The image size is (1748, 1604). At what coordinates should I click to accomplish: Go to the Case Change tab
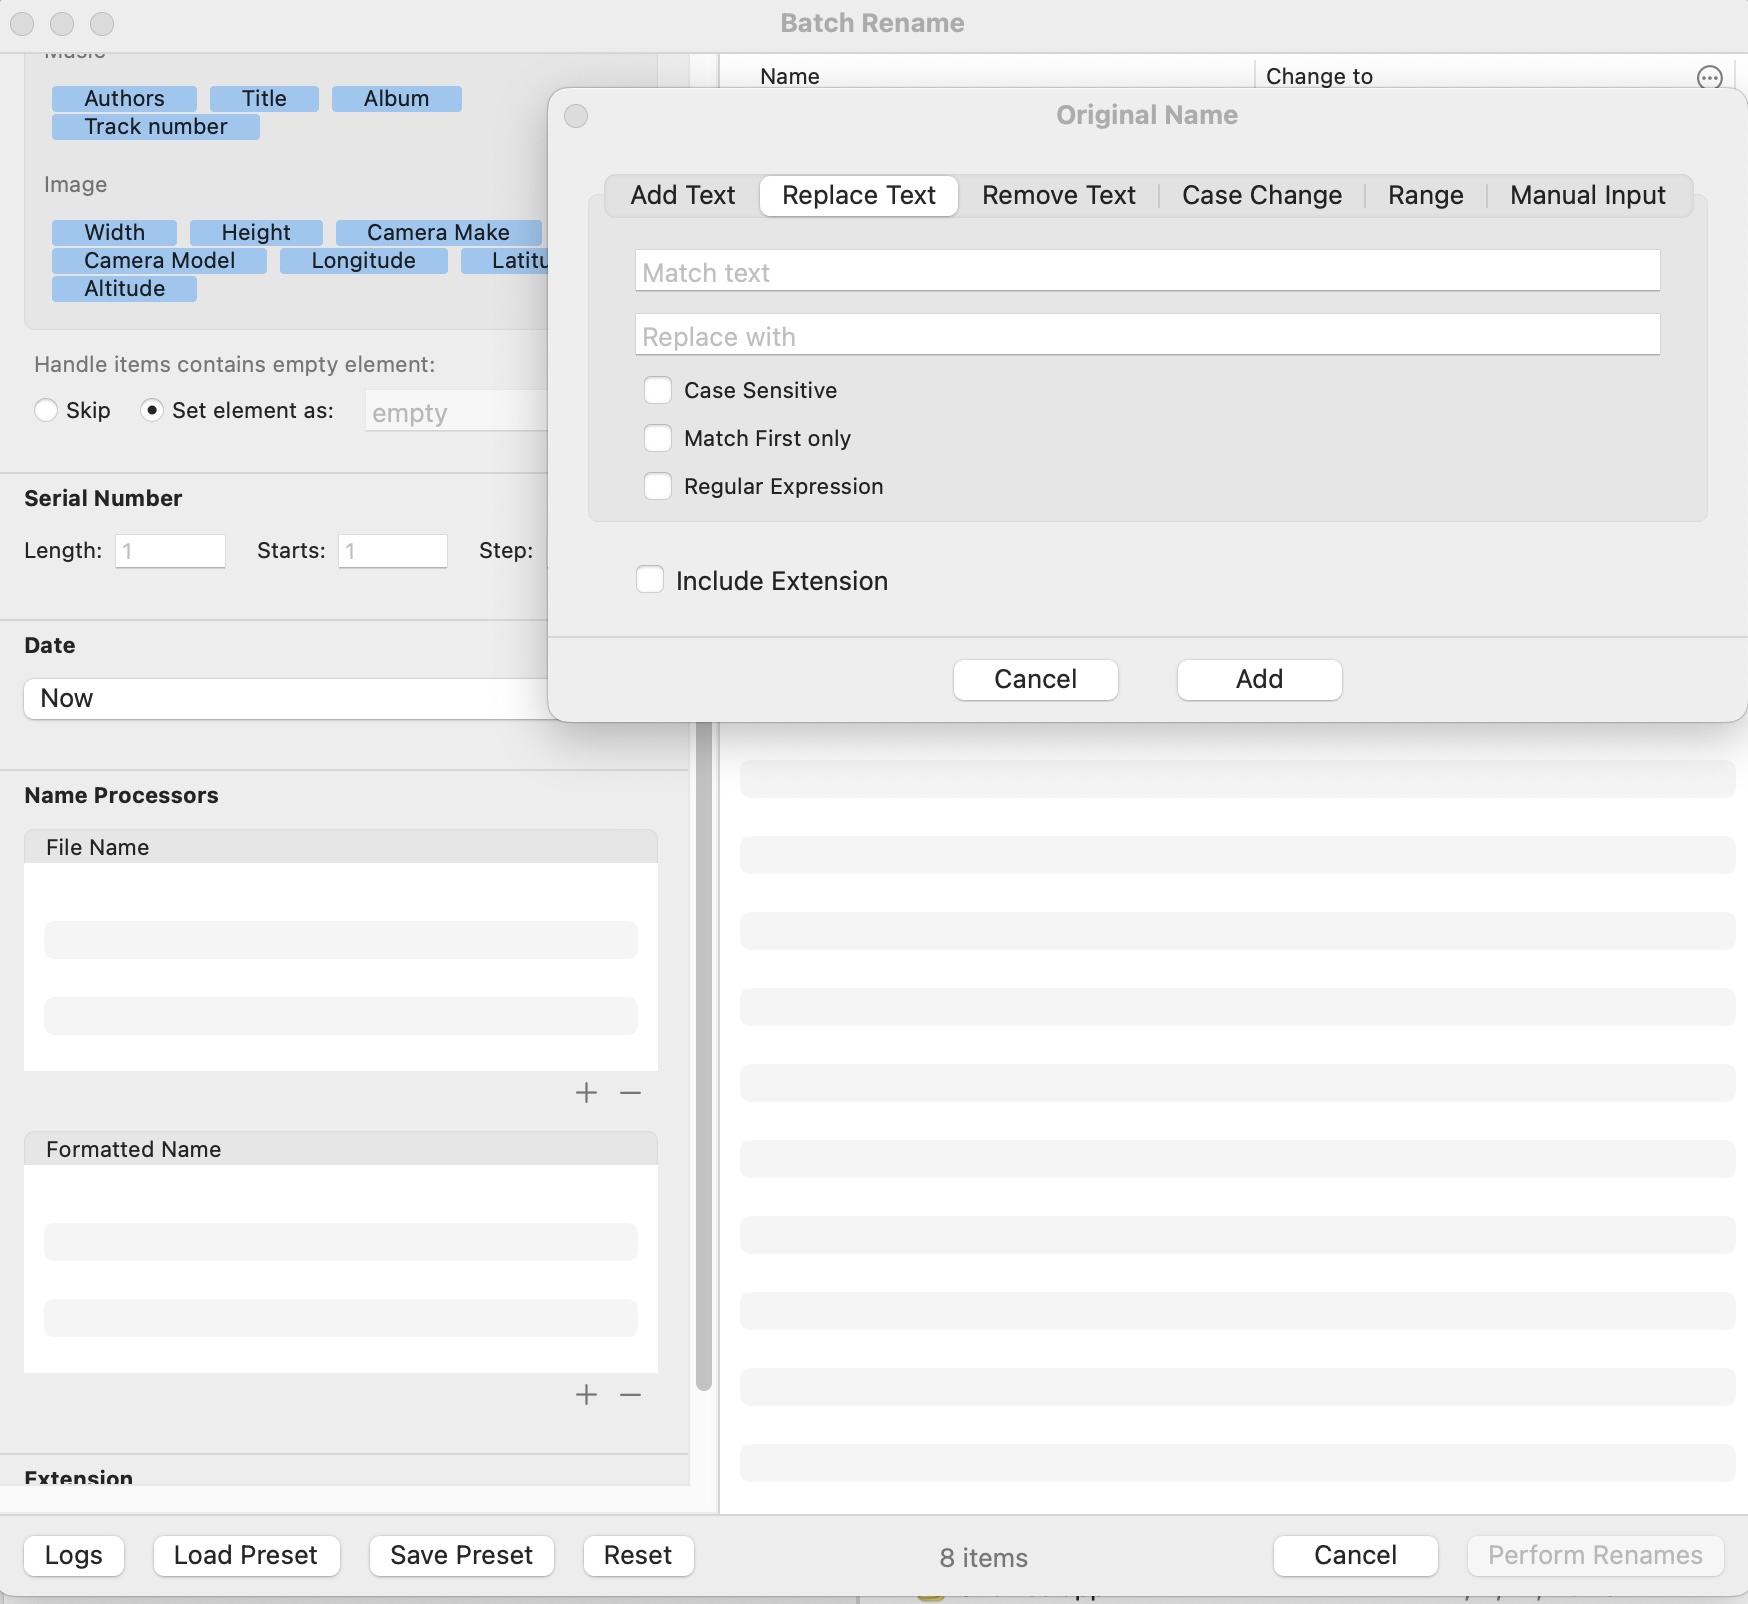click(1262, 195)
